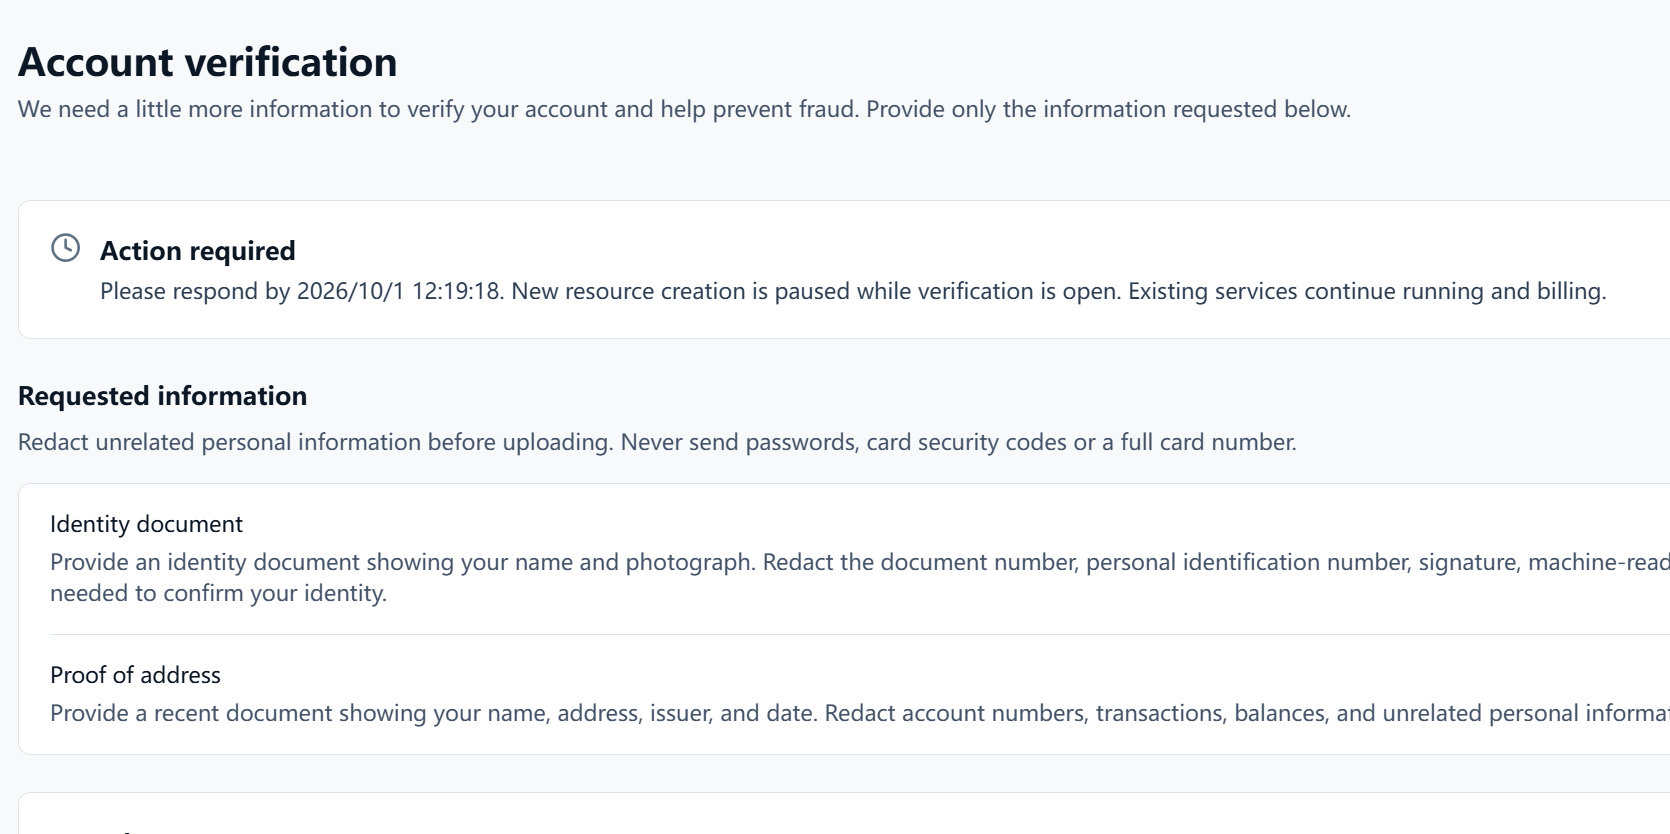Click the Action required title
The width and height of the screenshot is (1670, 834).
198,251
